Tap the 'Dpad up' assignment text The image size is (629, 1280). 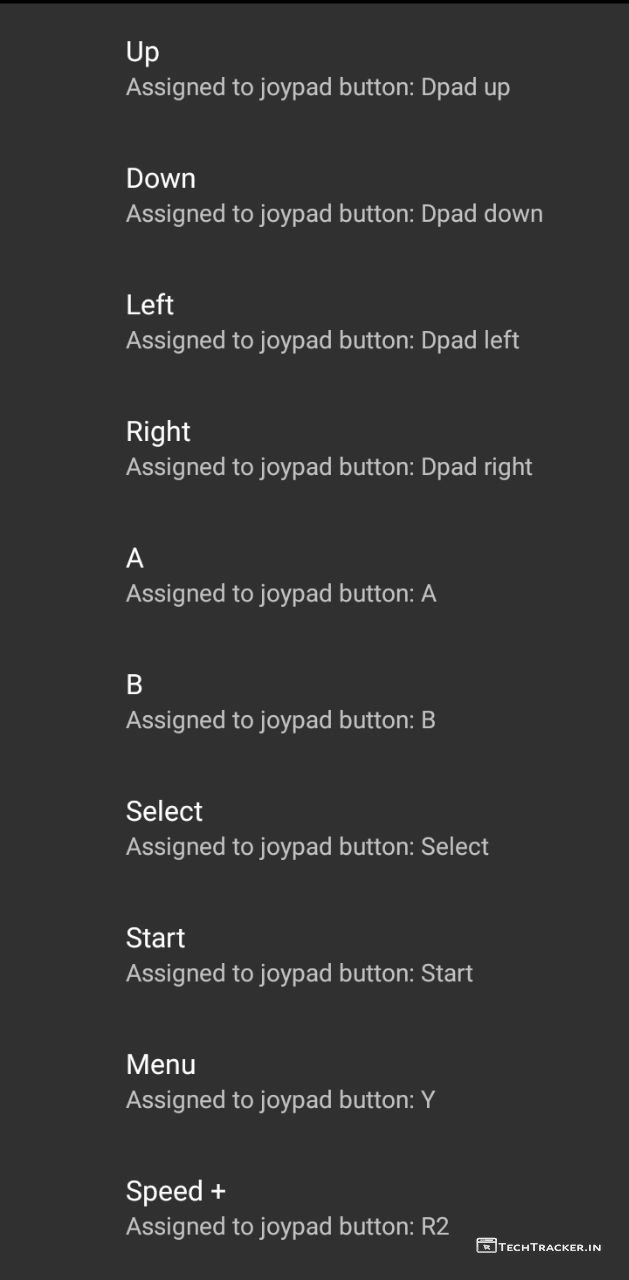point(318,88)
